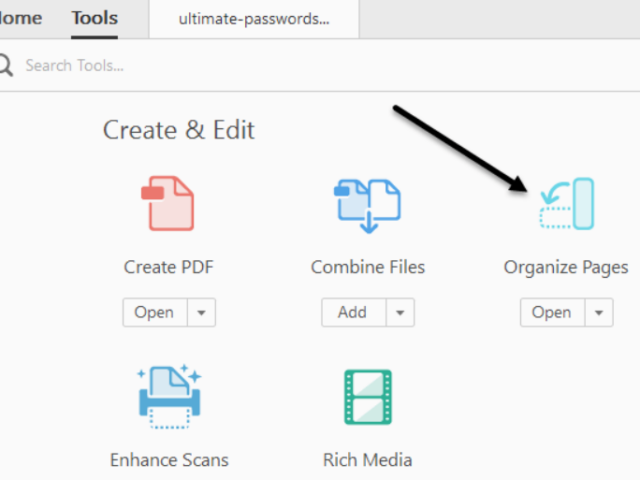Image resolution: width=640 pixels, height=480 pixels.
Task: Select the Tools tab
Action: [x=94, y=18]
